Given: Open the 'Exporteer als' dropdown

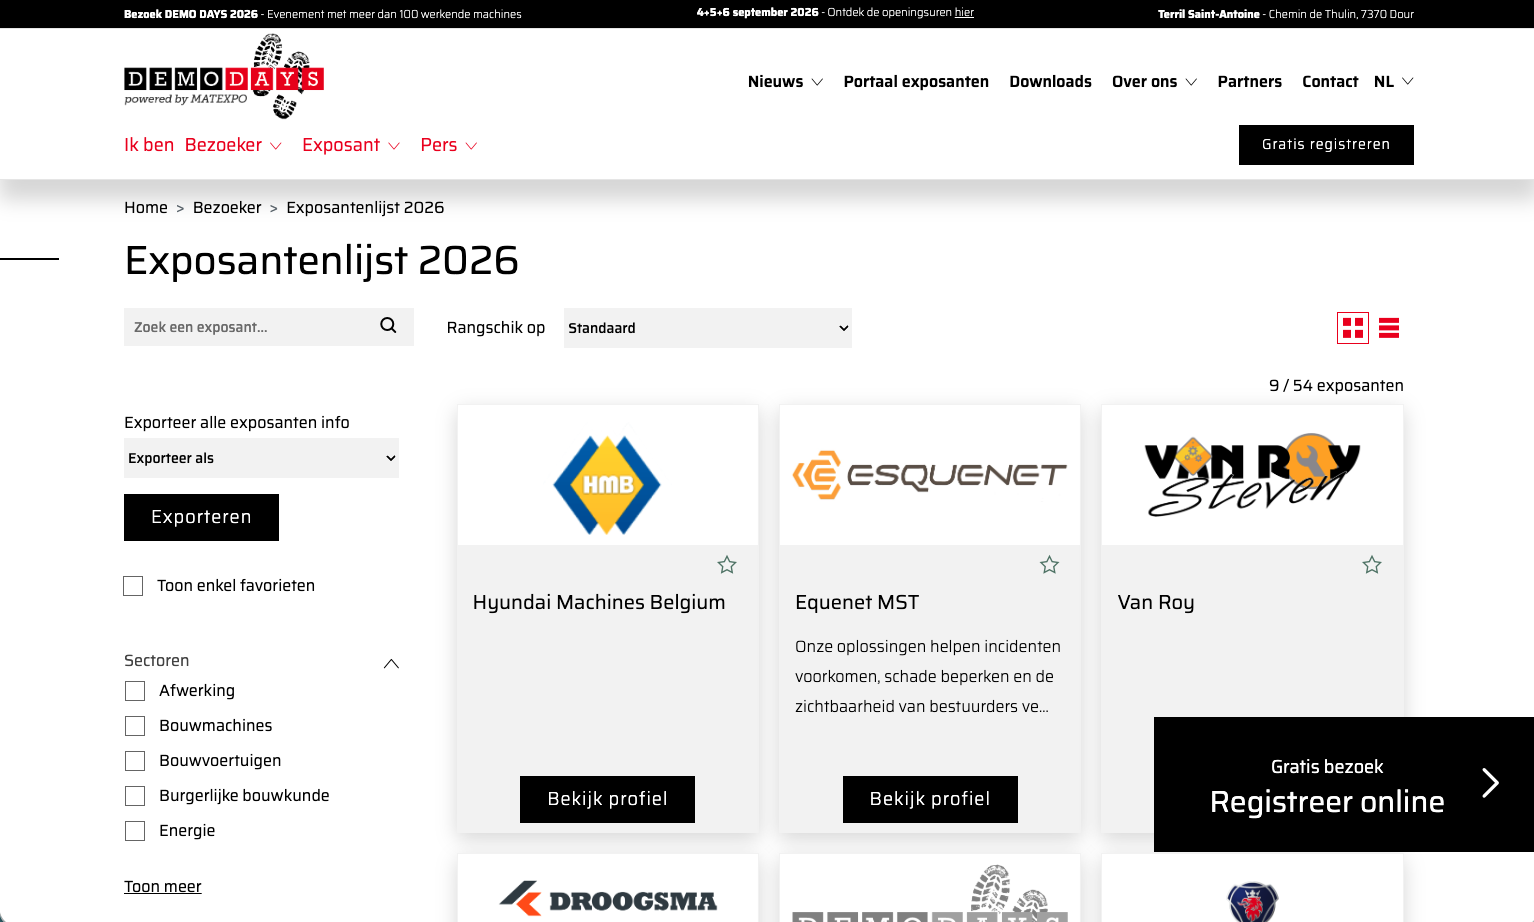Looking at the screenshot, I should (261, 458).
